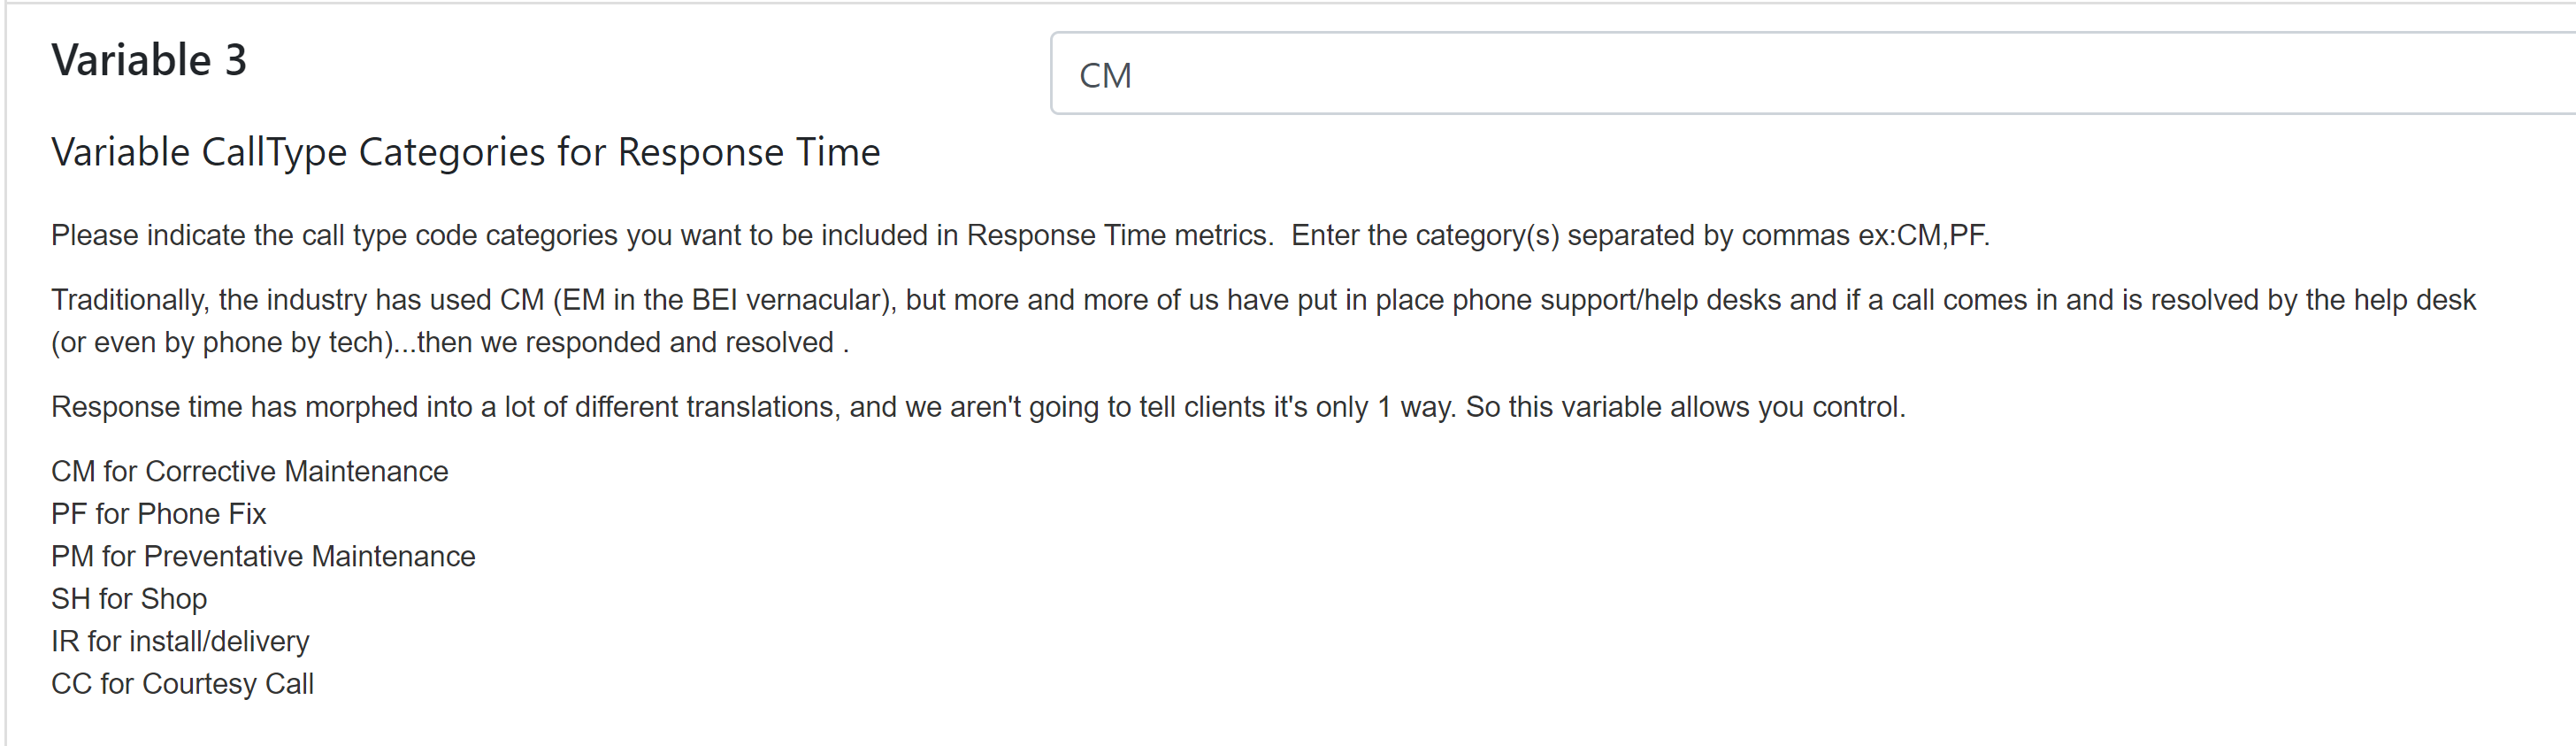Click the Variable 3 input field containing CM
Viewport: 2576px width, 746px height.
point(1813,74)
